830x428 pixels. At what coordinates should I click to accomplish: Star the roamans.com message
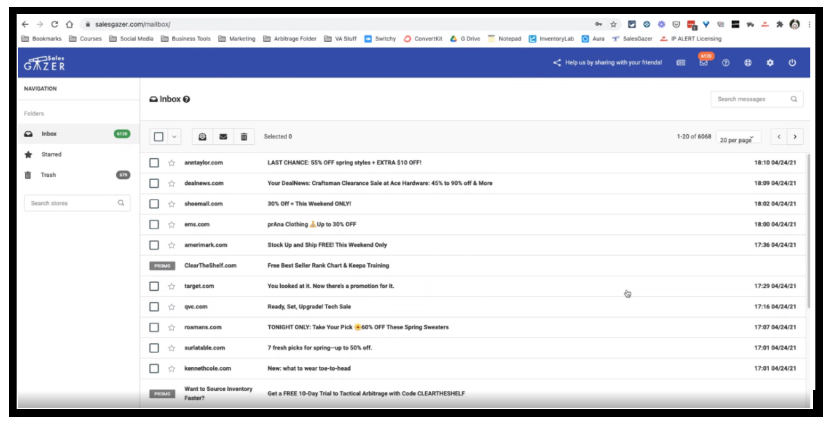click(172, 327)
